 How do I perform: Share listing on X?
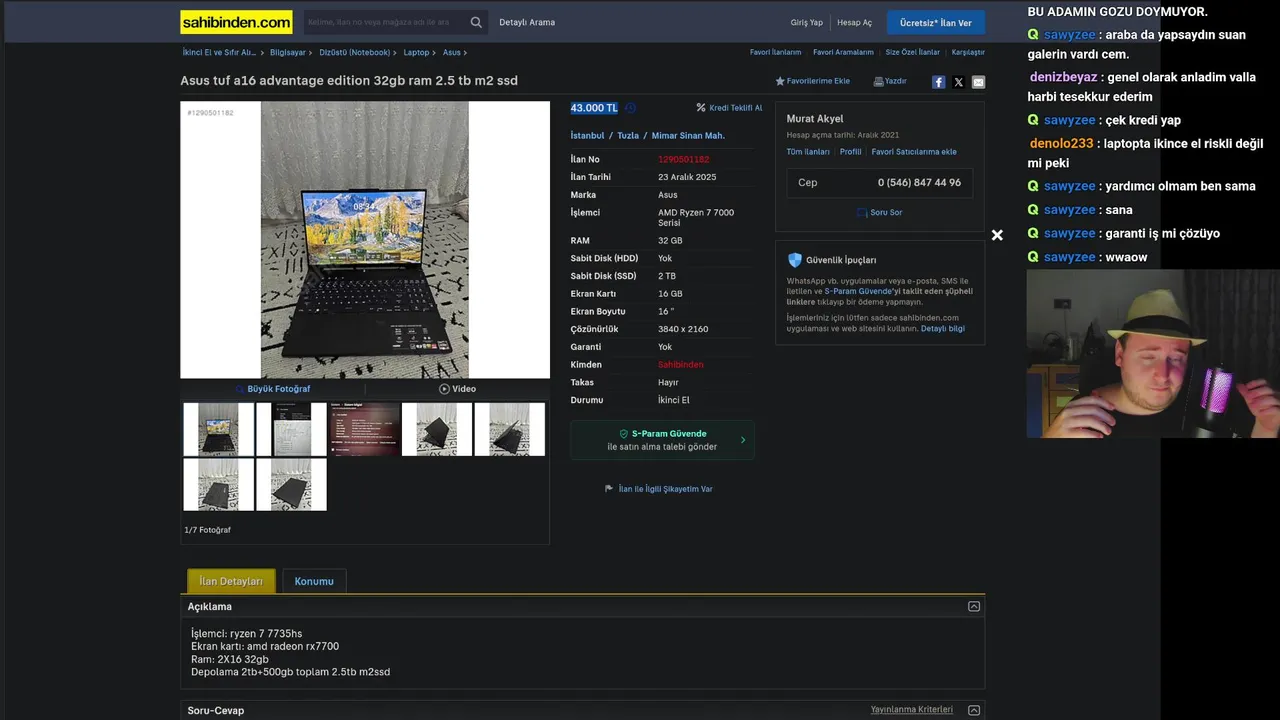958,82
